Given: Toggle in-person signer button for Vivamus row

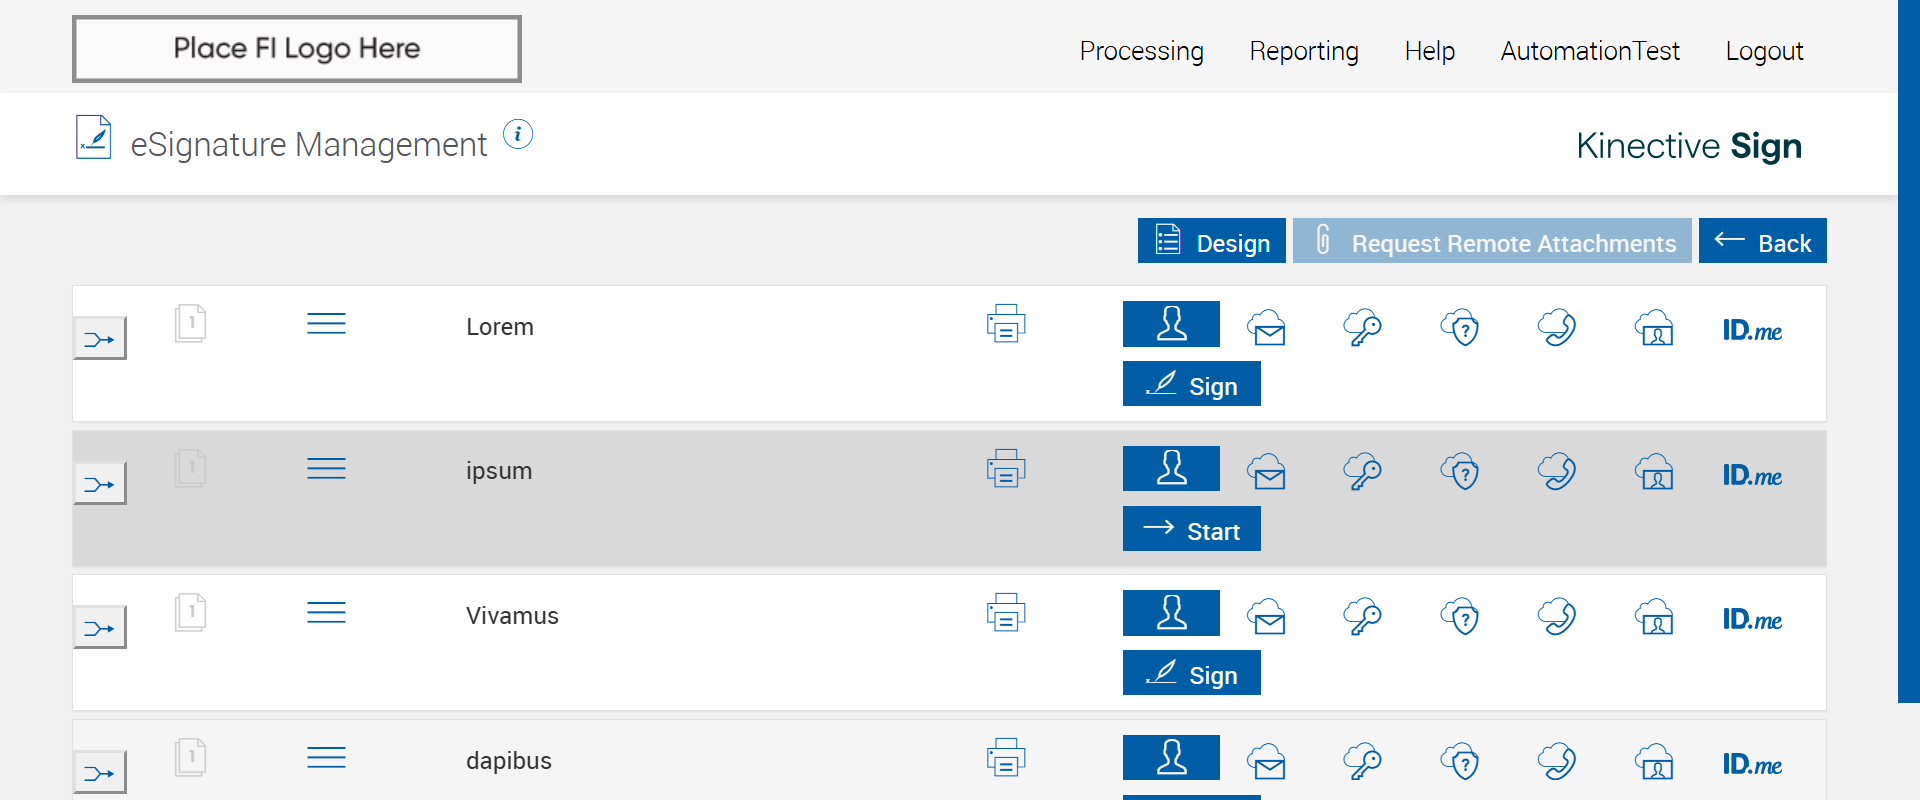Looking at the screenshot, I should click(1171, 613).
